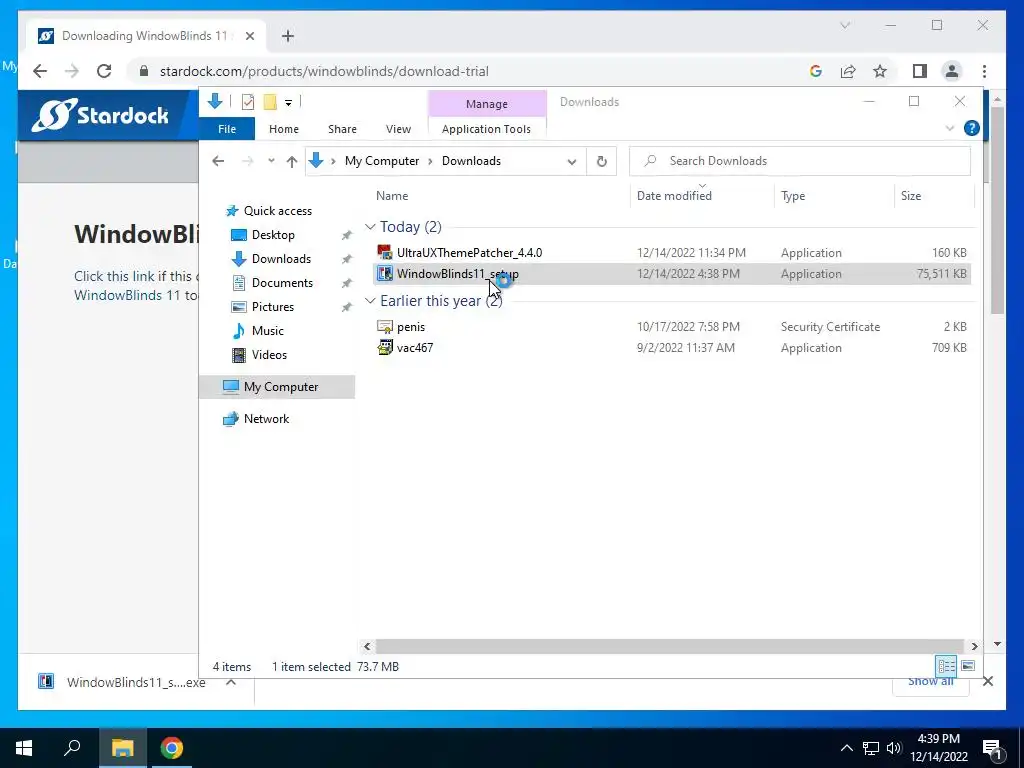Screen dimensions: 1024x768
Task: Open Quick access in the navigation pane
Action: pos(278,211)
